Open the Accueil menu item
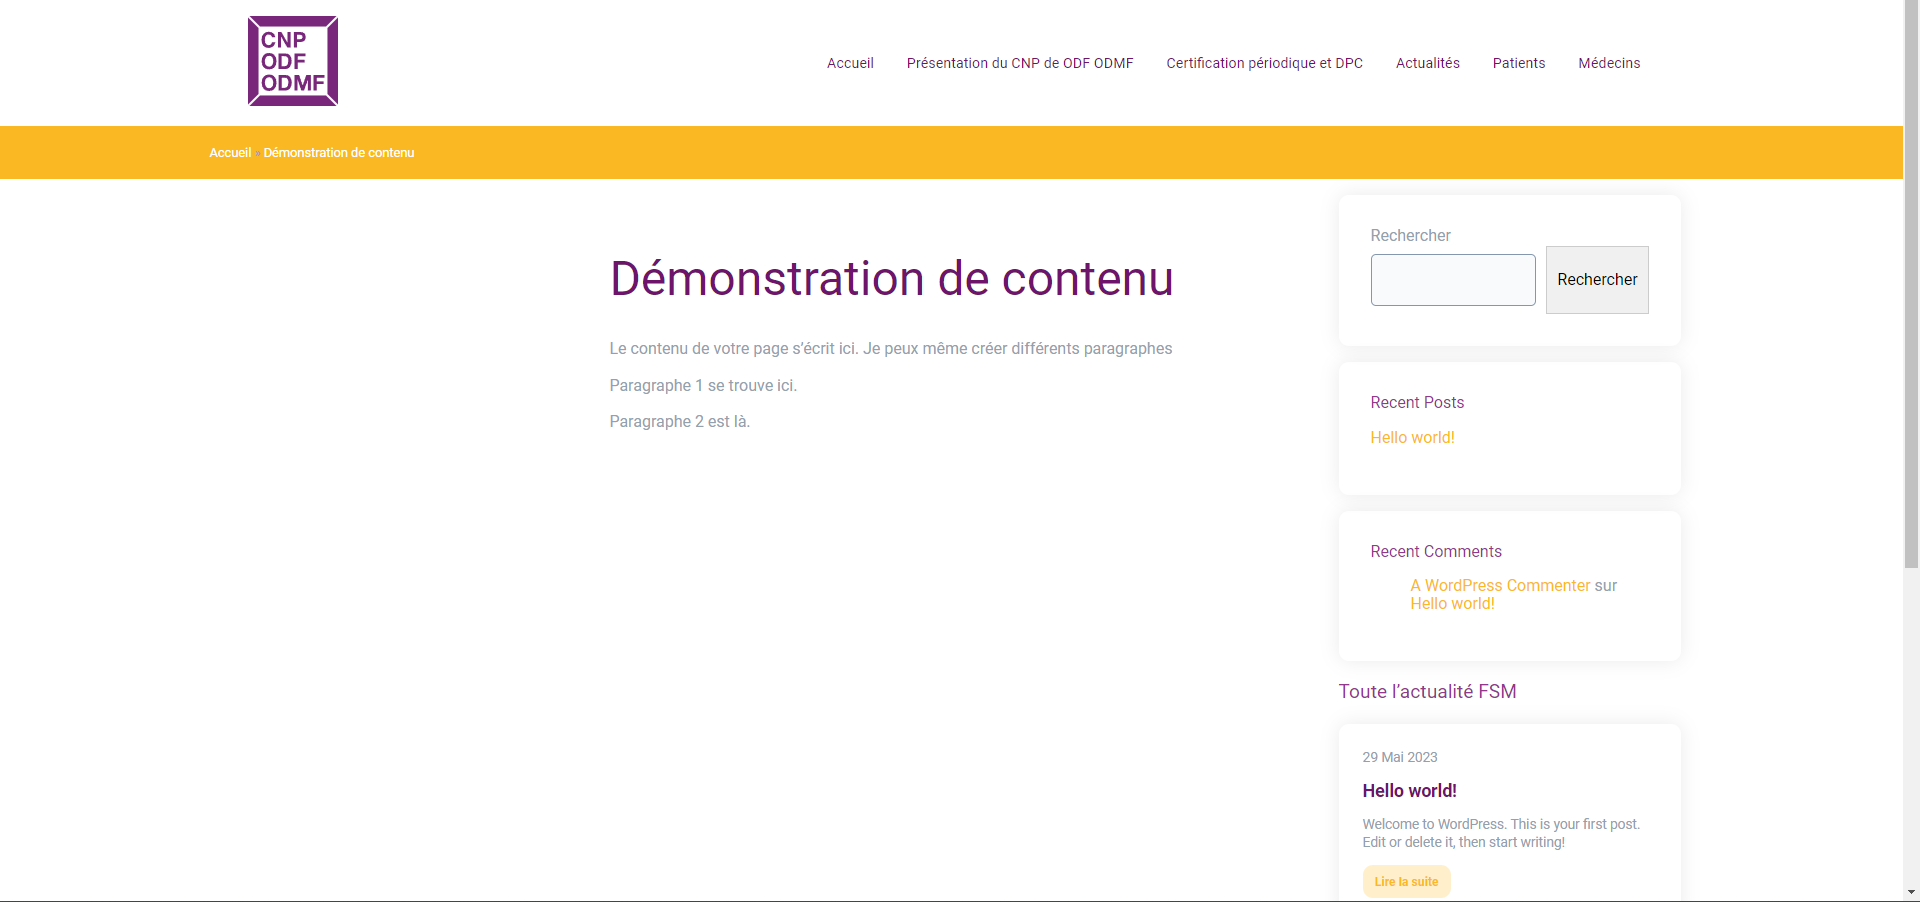Screen dimensions: 1920x902 [x=849, y=63]
